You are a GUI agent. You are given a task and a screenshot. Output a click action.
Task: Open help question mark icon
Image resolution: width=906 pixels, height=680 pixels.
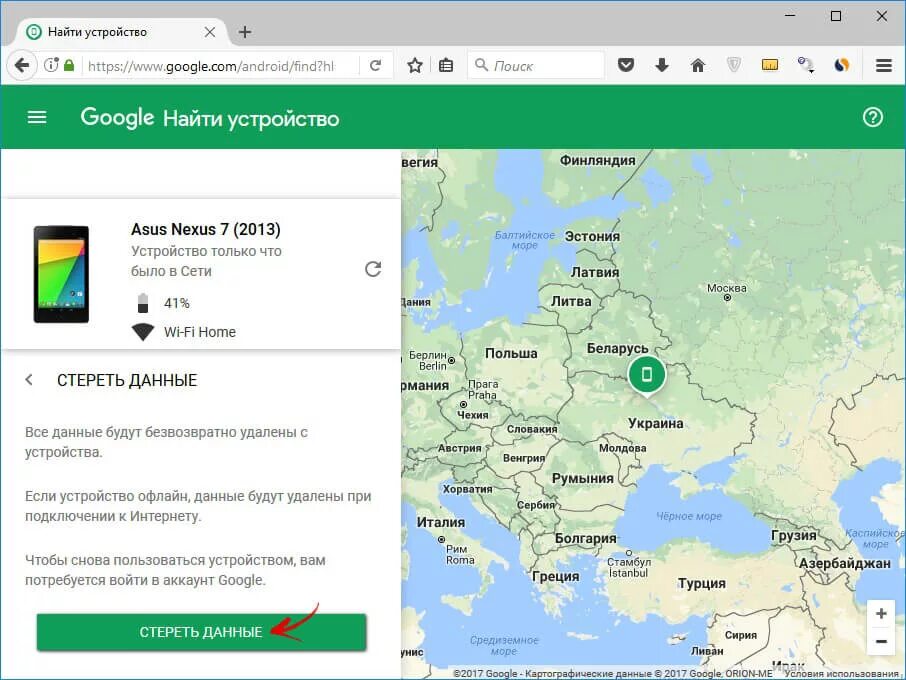(872, 117)
